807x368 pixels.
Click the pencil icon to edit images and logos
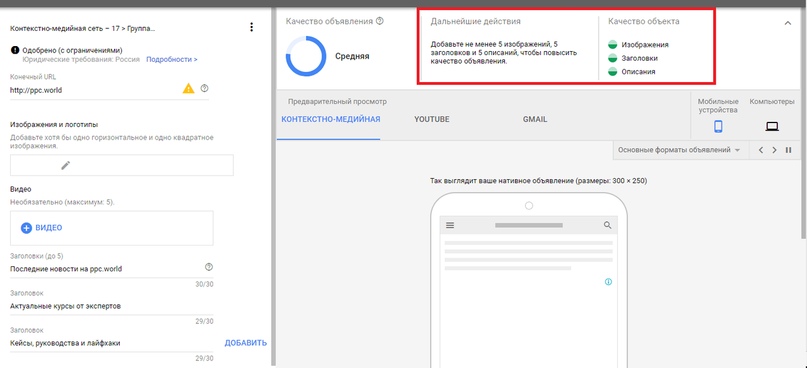pyautogui.click(x=65, y=165)
